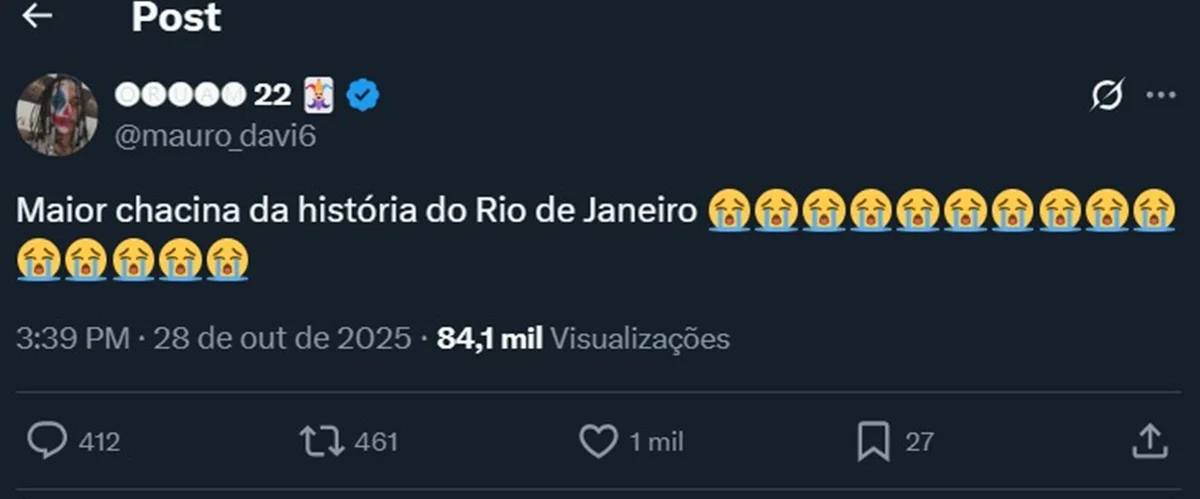Click the joker card emoji beside the name
The height and width of the screenshot is (499, 1200).
319,95
